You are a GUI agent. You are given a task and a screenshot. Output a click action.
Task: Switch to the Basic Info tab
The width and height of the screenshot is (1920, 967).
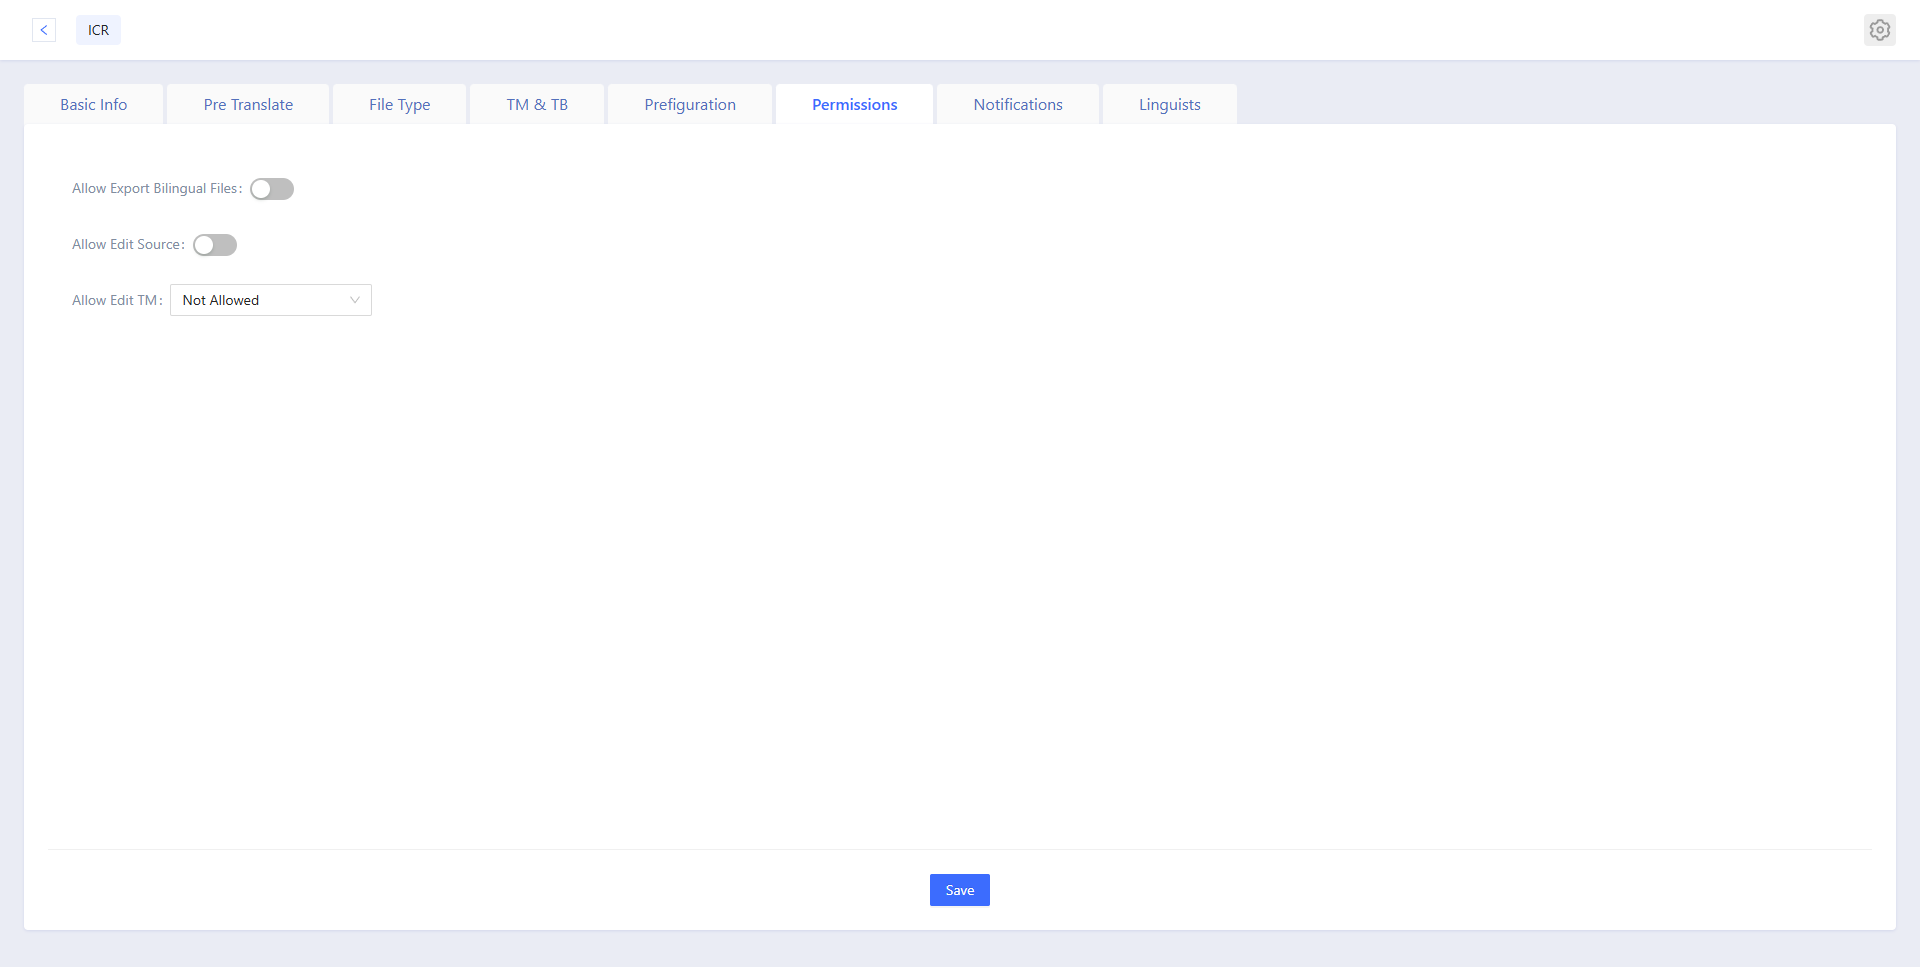(94, 104)
